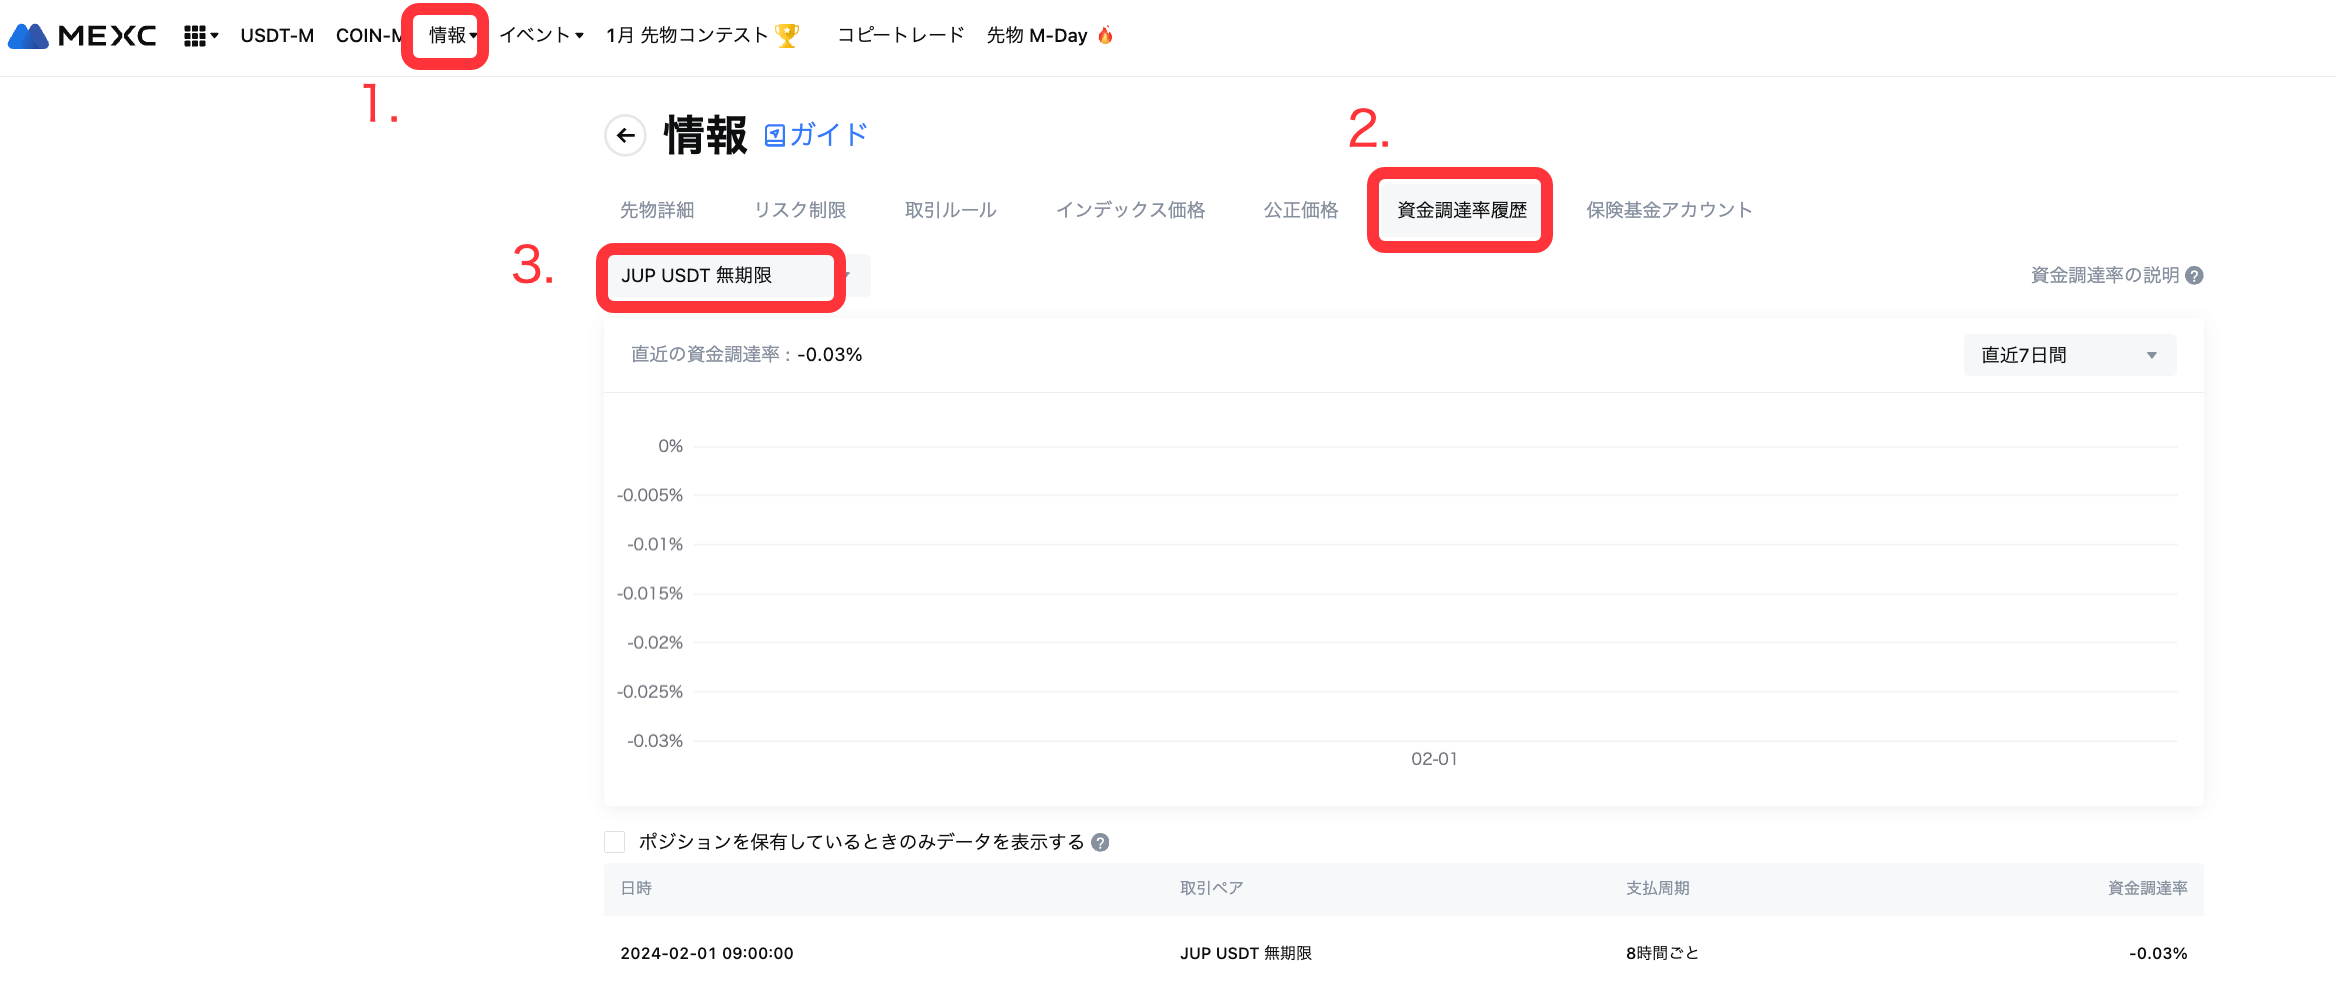The width and height of the screenshot is (2336, 996).
Task: Click the question mark icon beside position checkbox label
Action: point(1100,843)
